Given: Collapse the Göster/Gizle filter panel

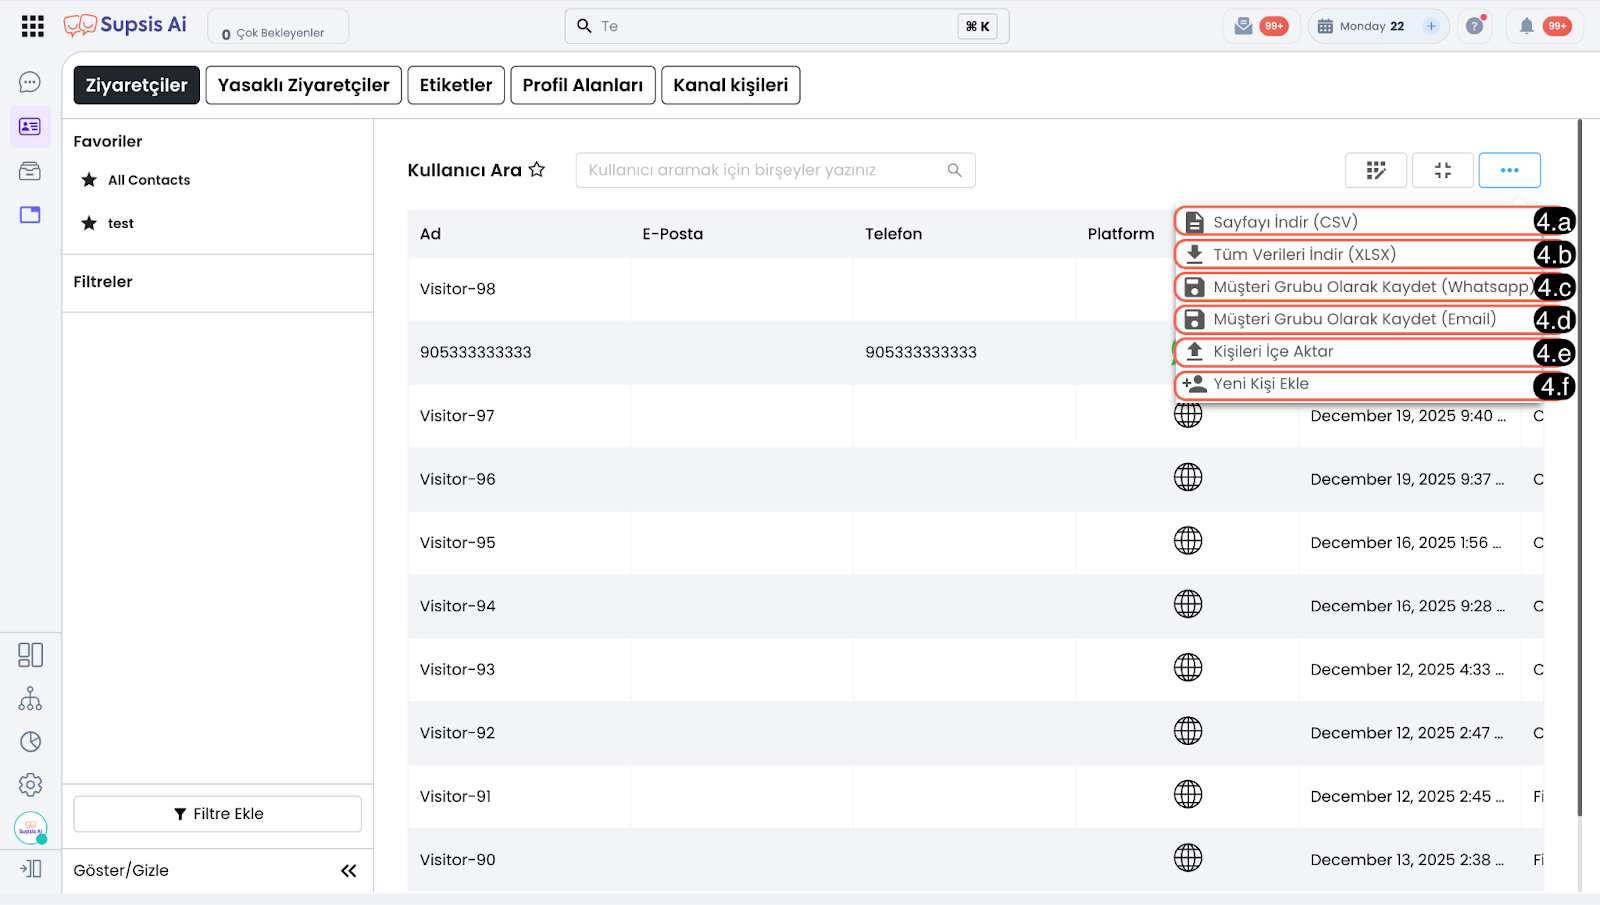Looking at the screenshot, I should click(x=348, y=871).
